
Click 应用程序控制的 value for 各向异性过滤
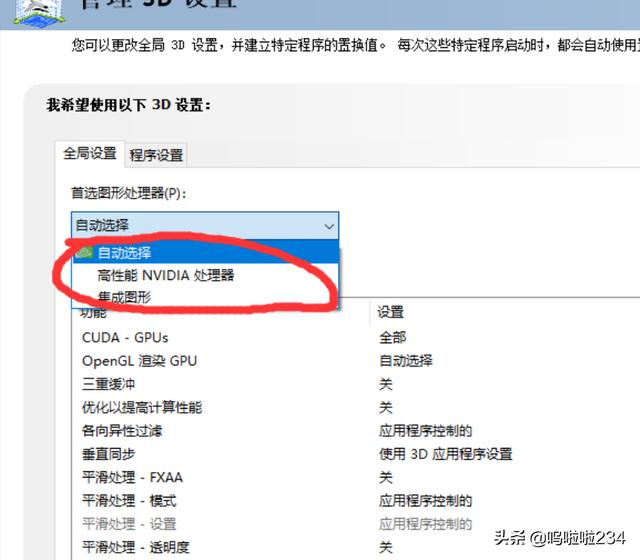pos(425,431)
